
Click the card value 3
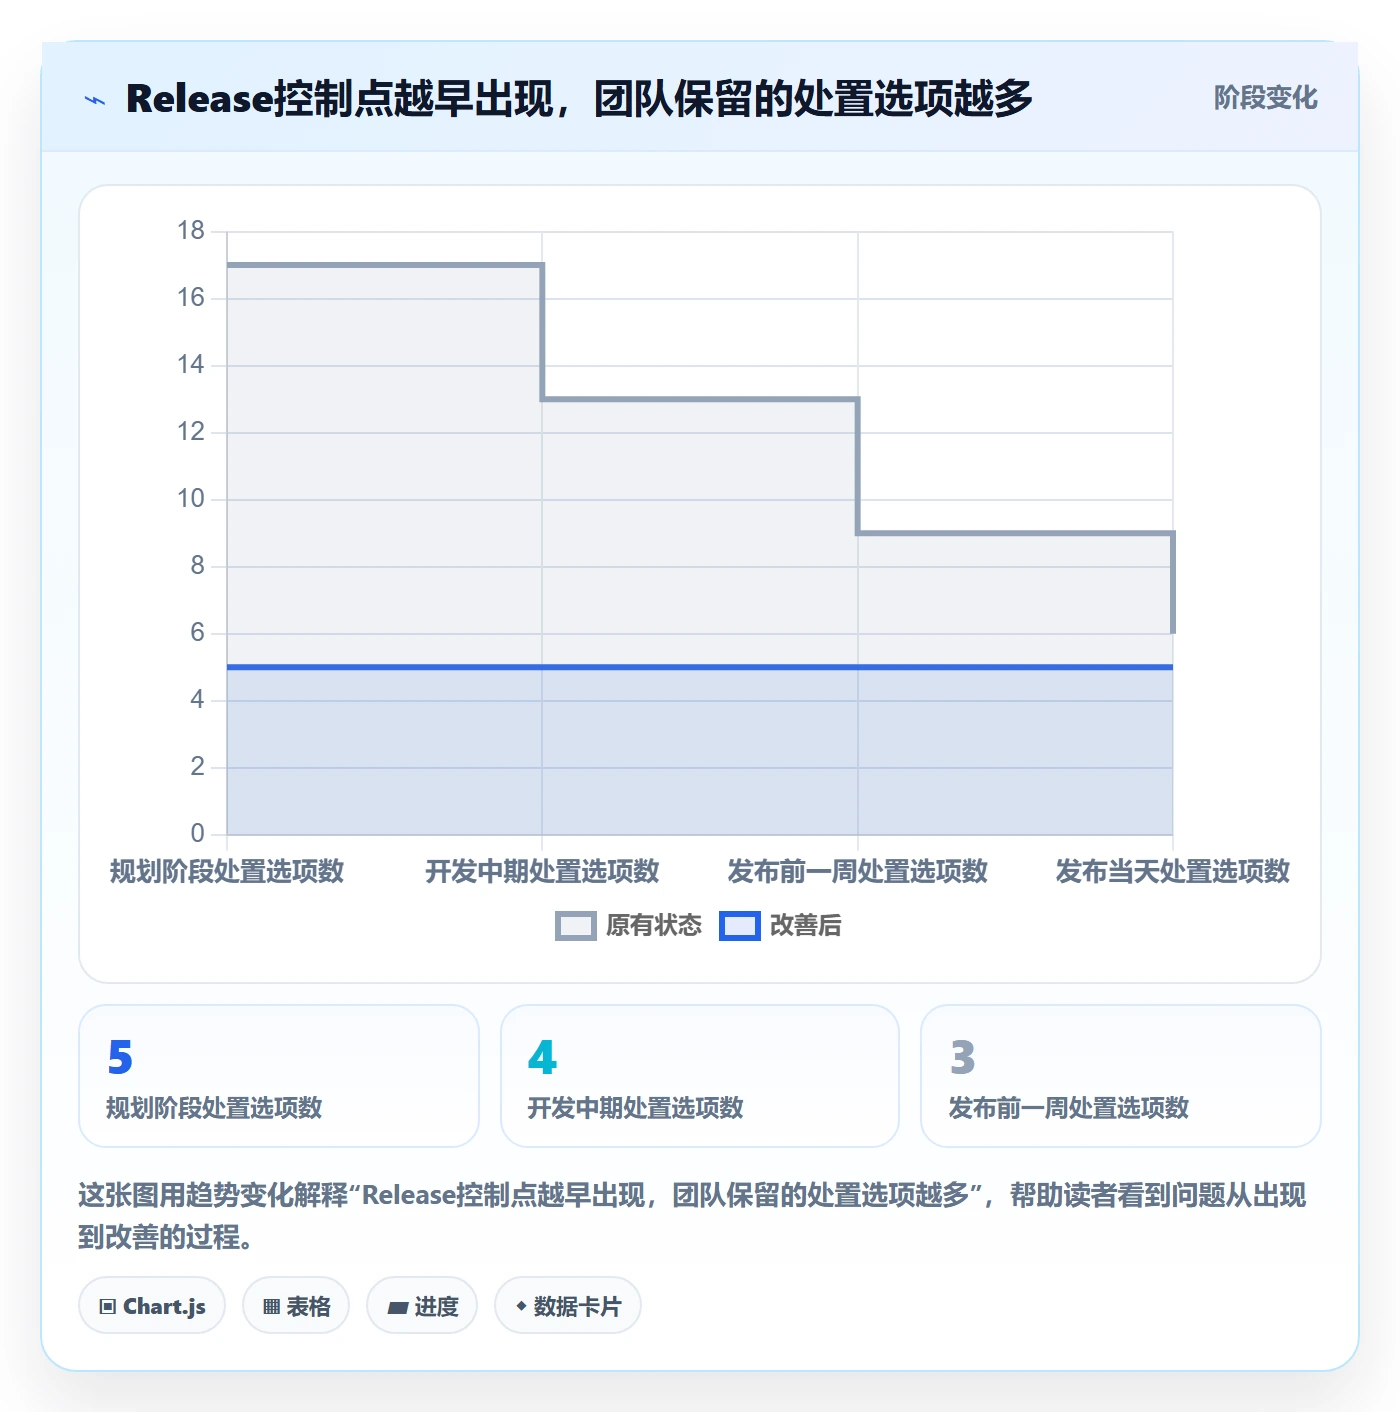(962, 1057)
